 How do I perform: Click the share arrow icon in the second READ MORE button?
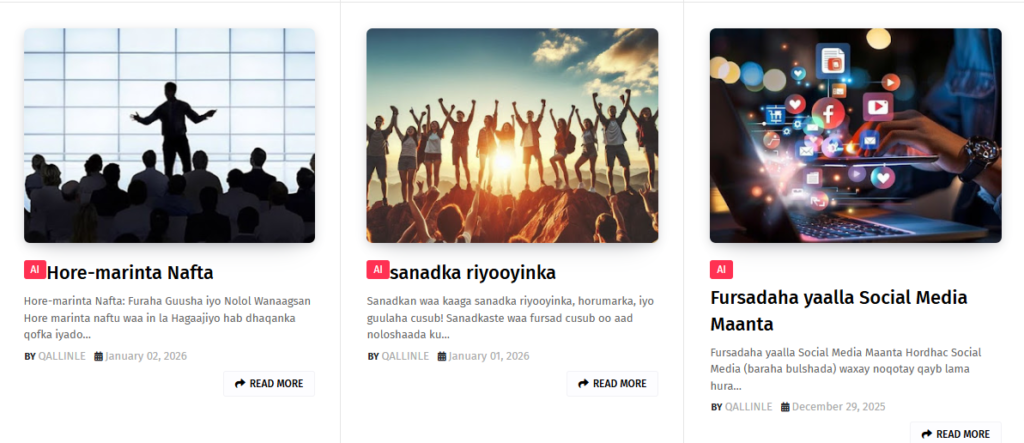583,384
